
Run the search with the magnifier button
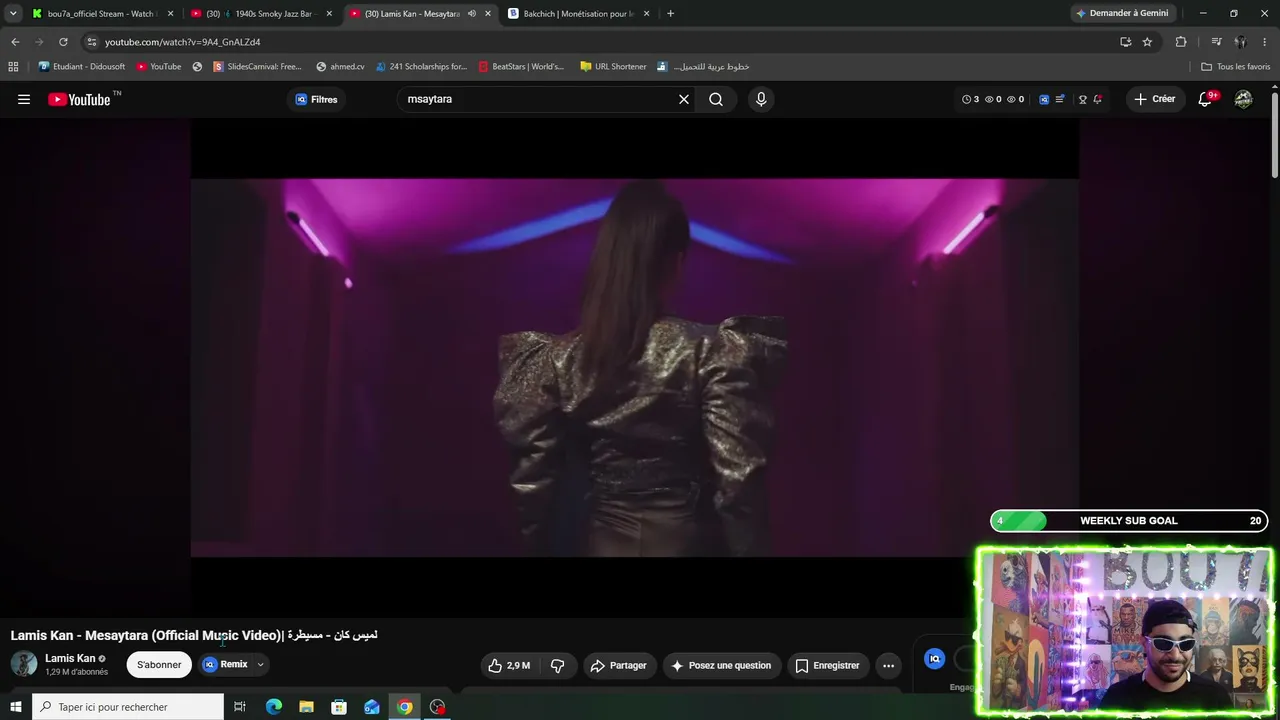coord(716,99)
